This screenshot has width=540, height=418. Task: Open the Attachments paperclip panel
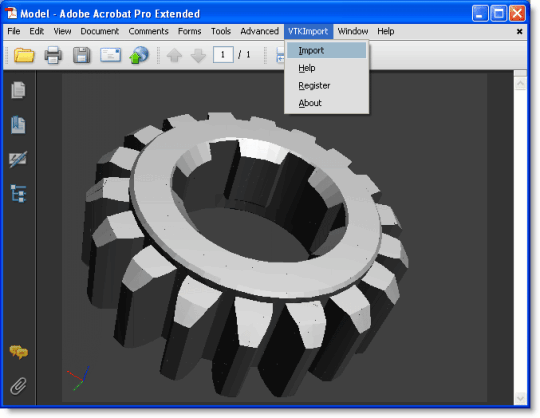pyautogui.click(x=18, y=386)
